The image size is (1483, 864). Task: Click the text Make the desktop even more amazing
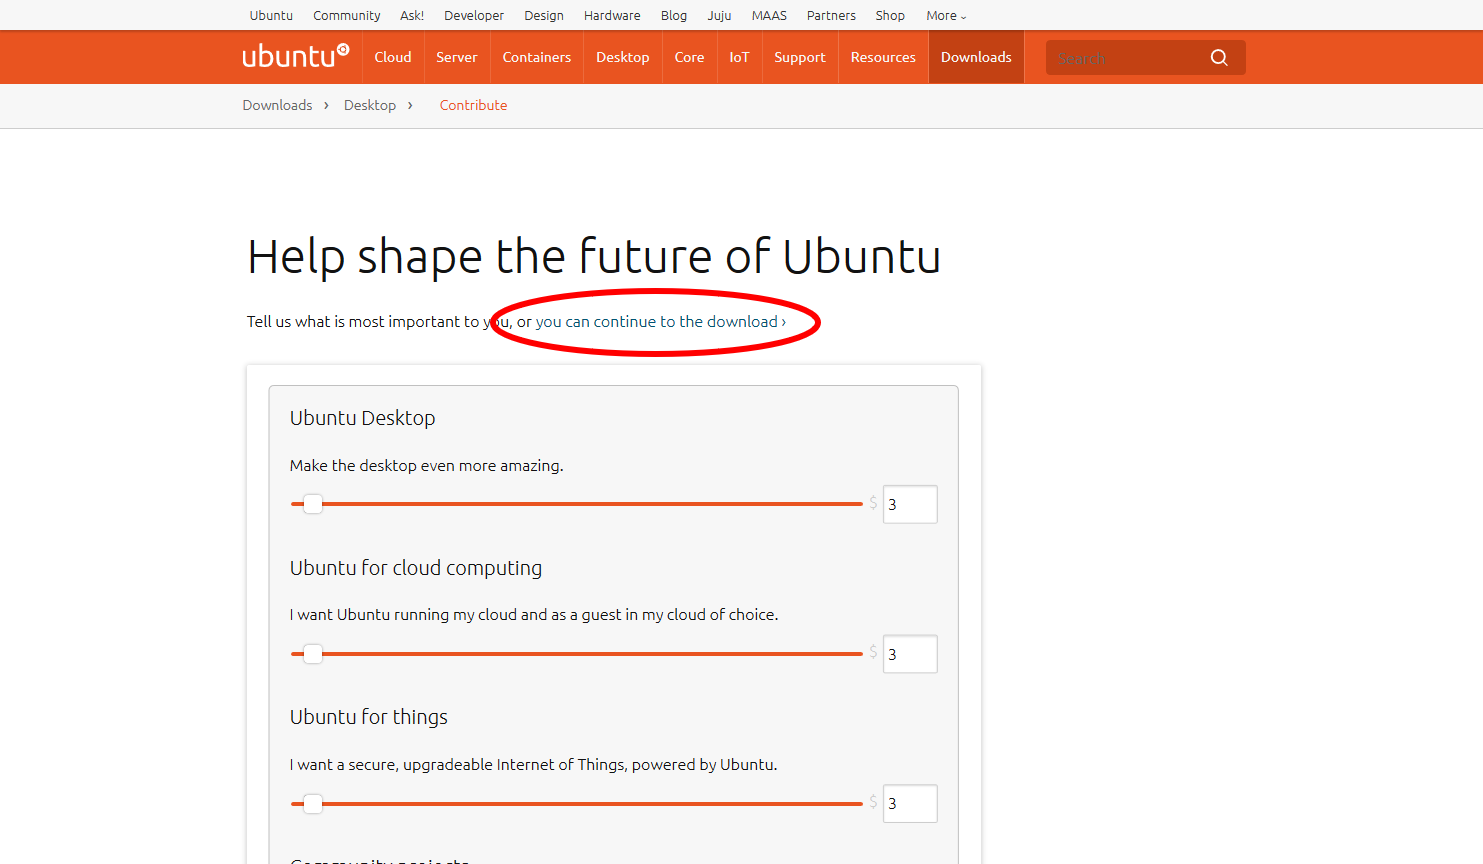(427, 466)
